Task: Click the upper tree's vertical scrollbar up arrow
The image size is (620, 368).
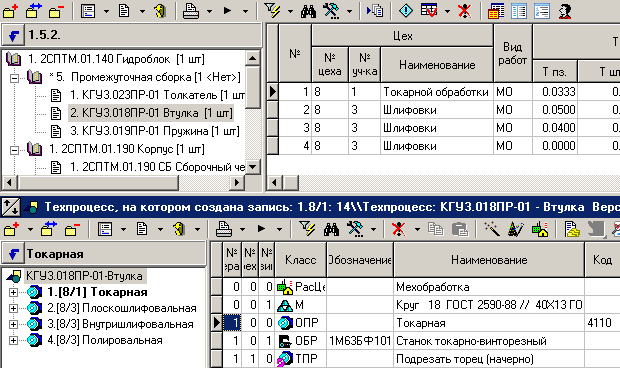Action: click(252, 59)
